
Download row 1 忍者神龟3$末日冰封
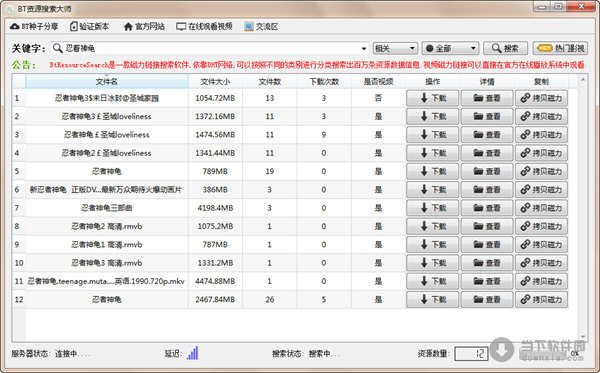pos(432,98)
